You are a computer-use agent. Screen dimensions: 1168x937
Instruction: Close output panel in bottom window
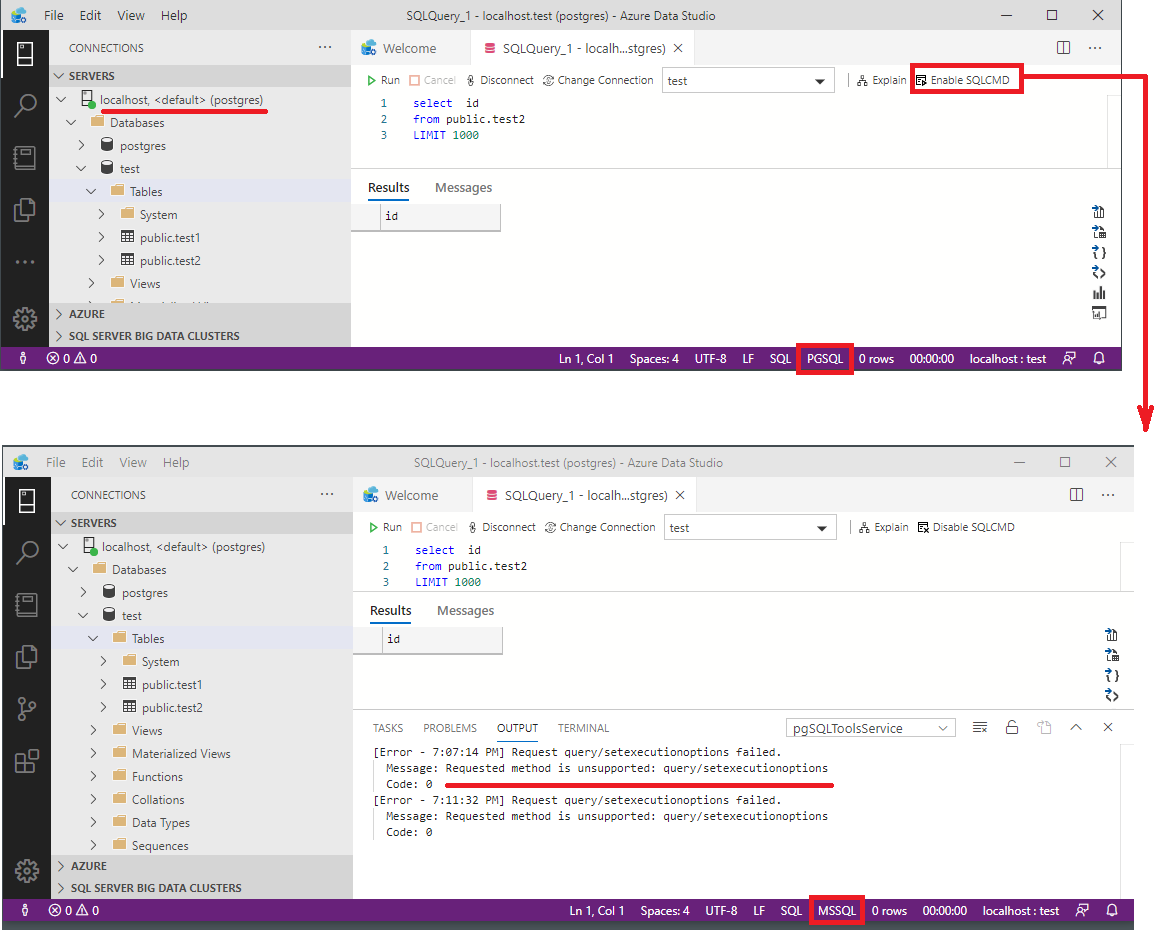(1108, 728)
